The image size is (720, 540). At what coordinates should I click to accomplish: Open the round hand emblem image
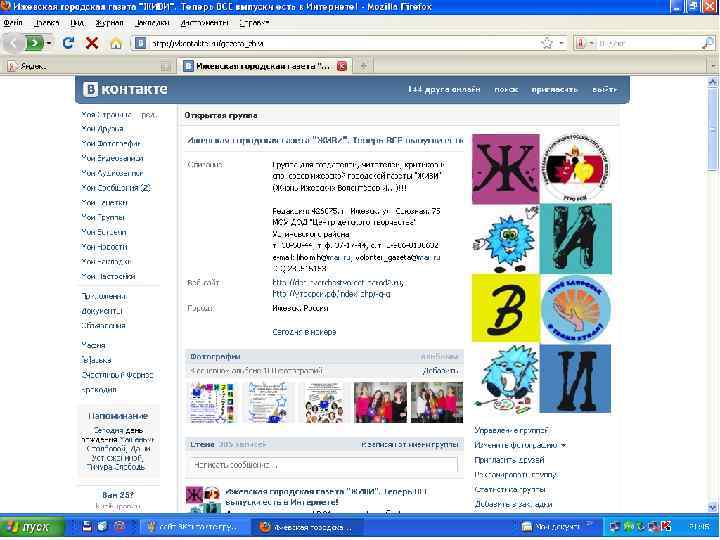576,309
